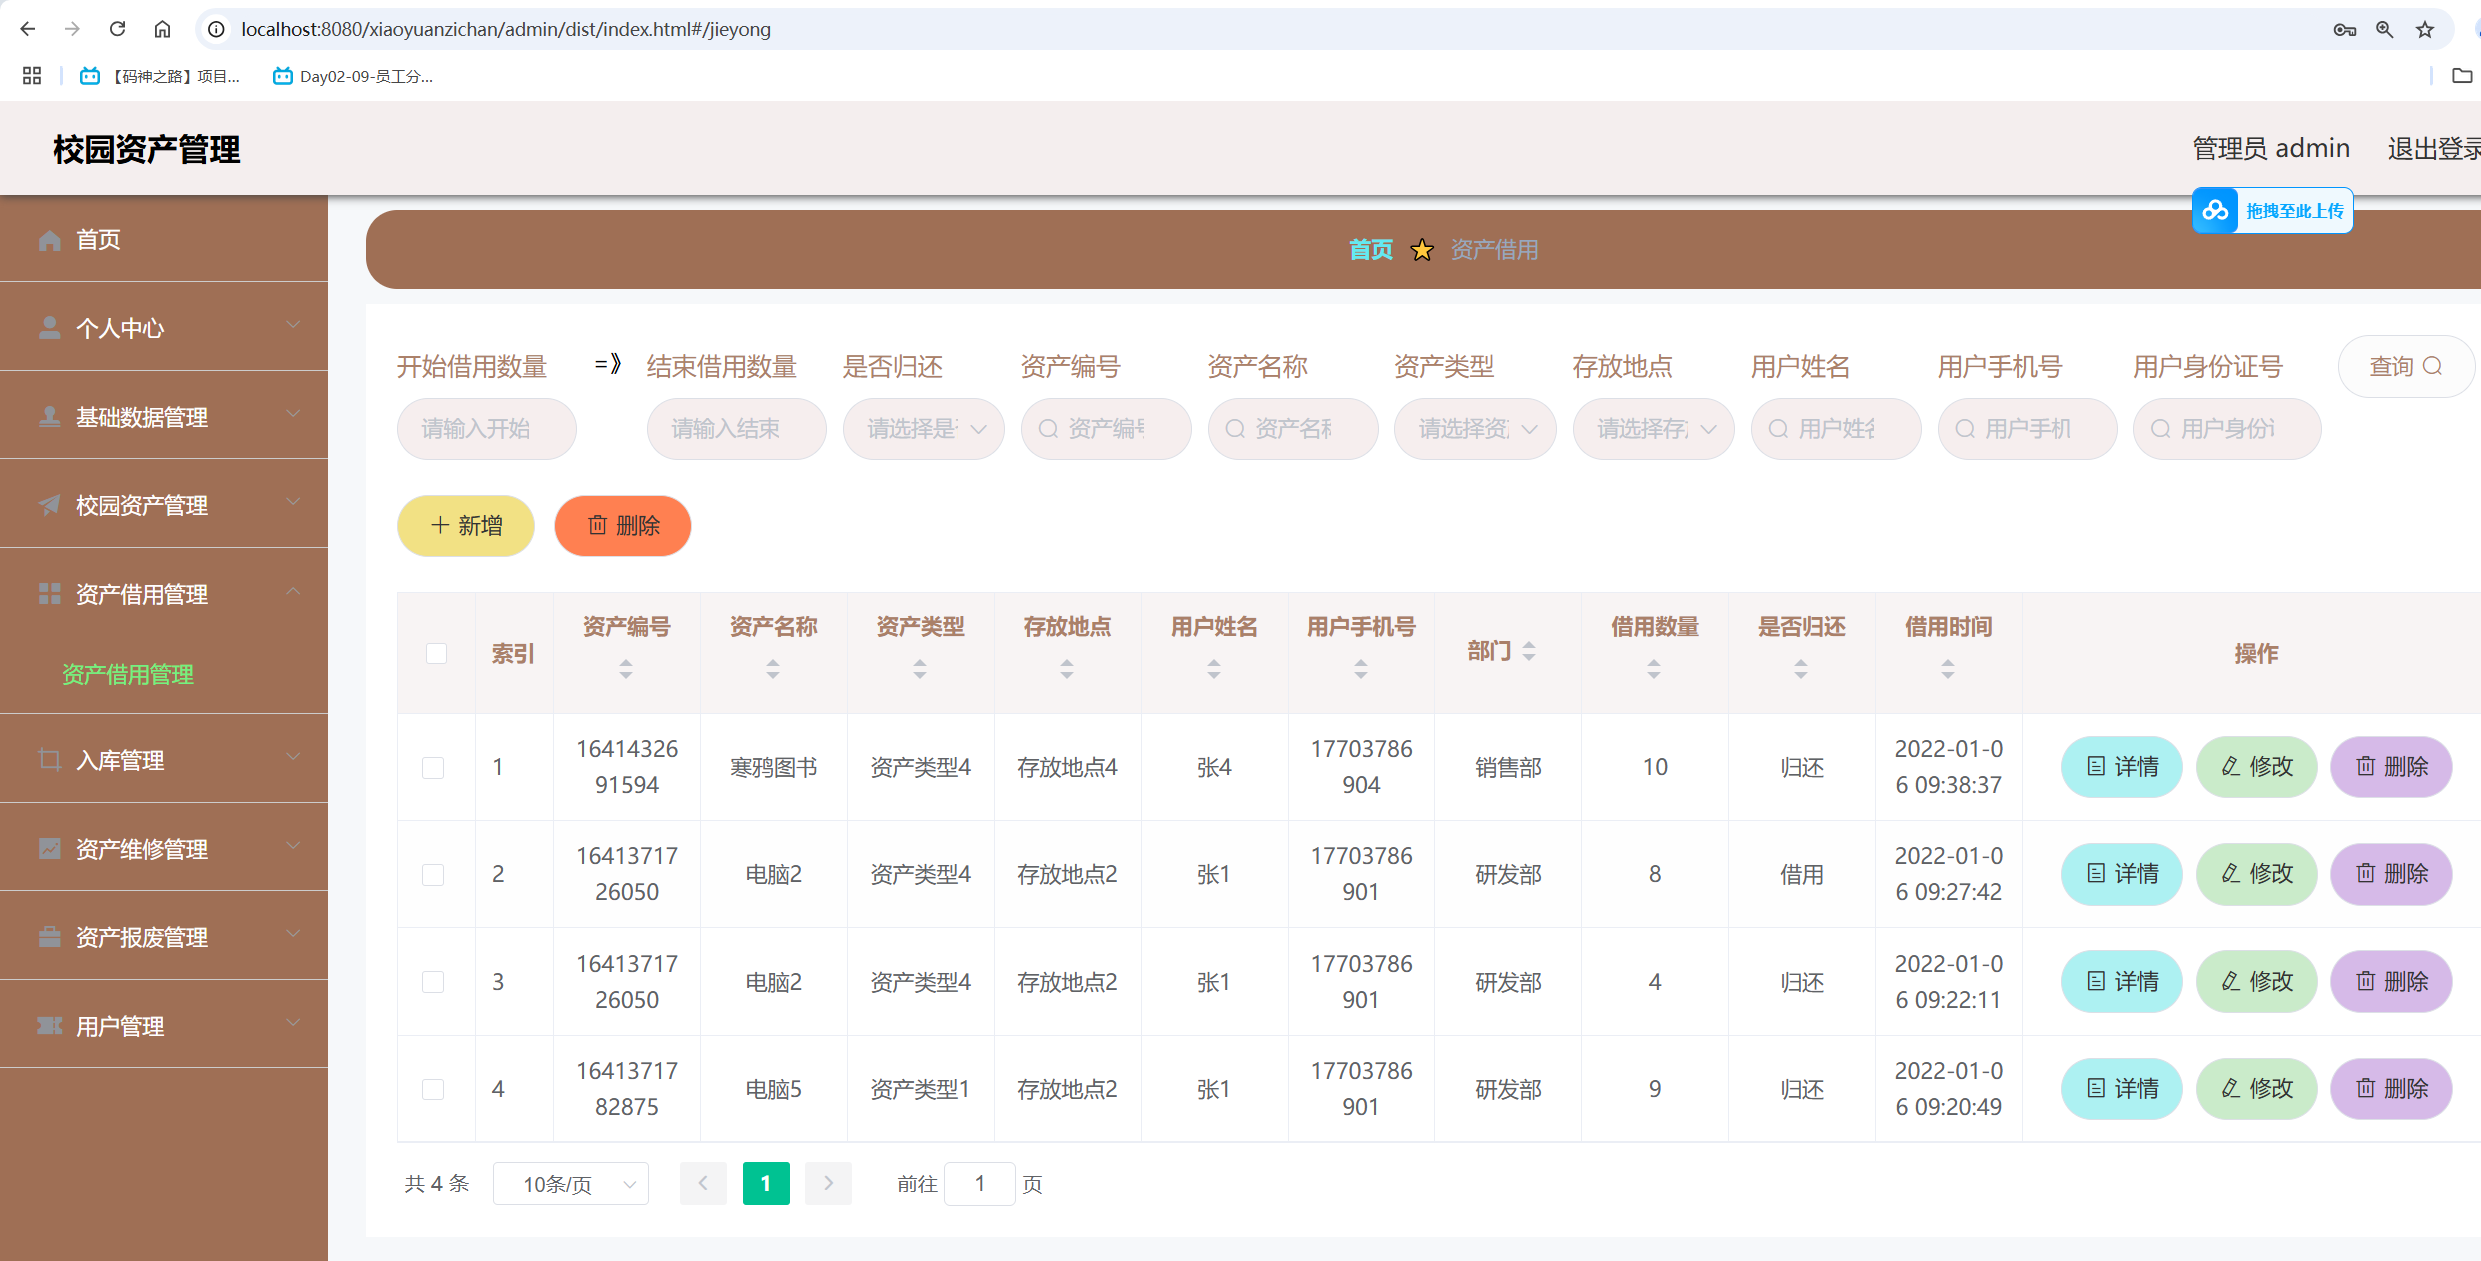Open the apps grid in bookmarks bar
2481x1261 pixels.
pos(32,76)
